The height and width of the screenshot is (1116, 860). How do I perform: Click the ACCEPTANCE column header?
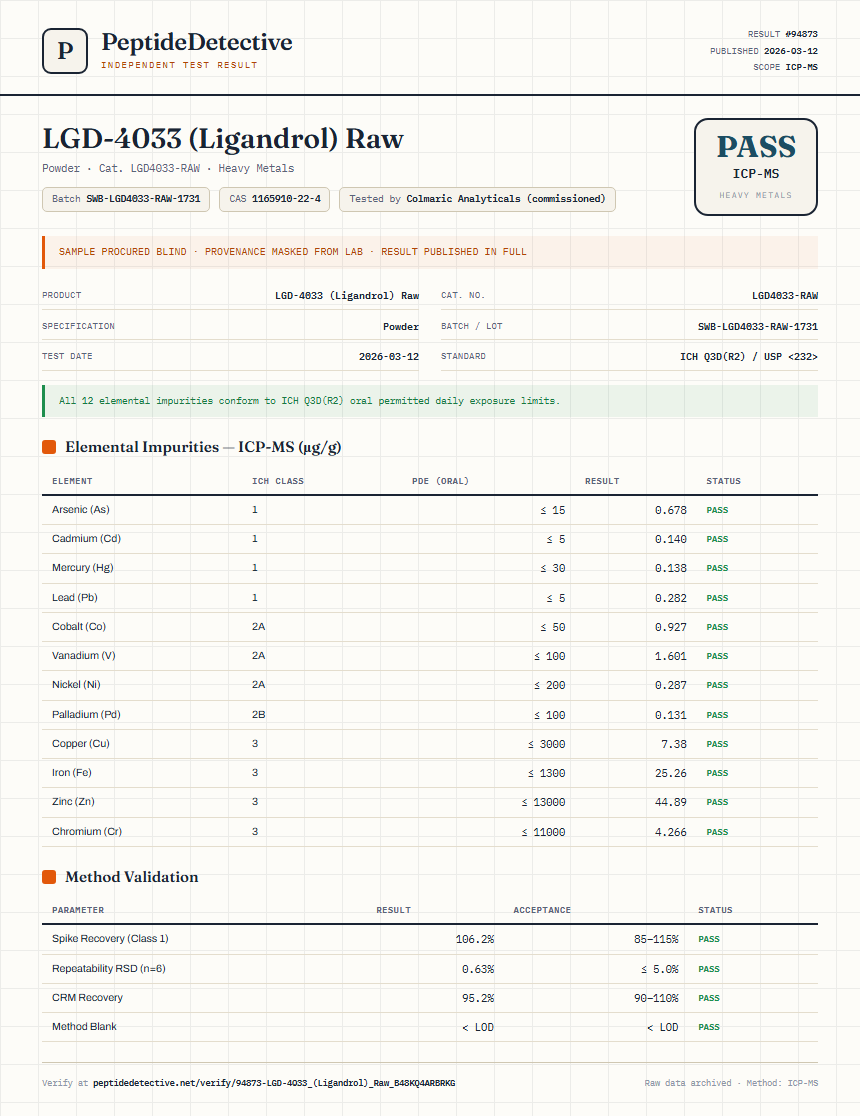click(x=542, y=910)
